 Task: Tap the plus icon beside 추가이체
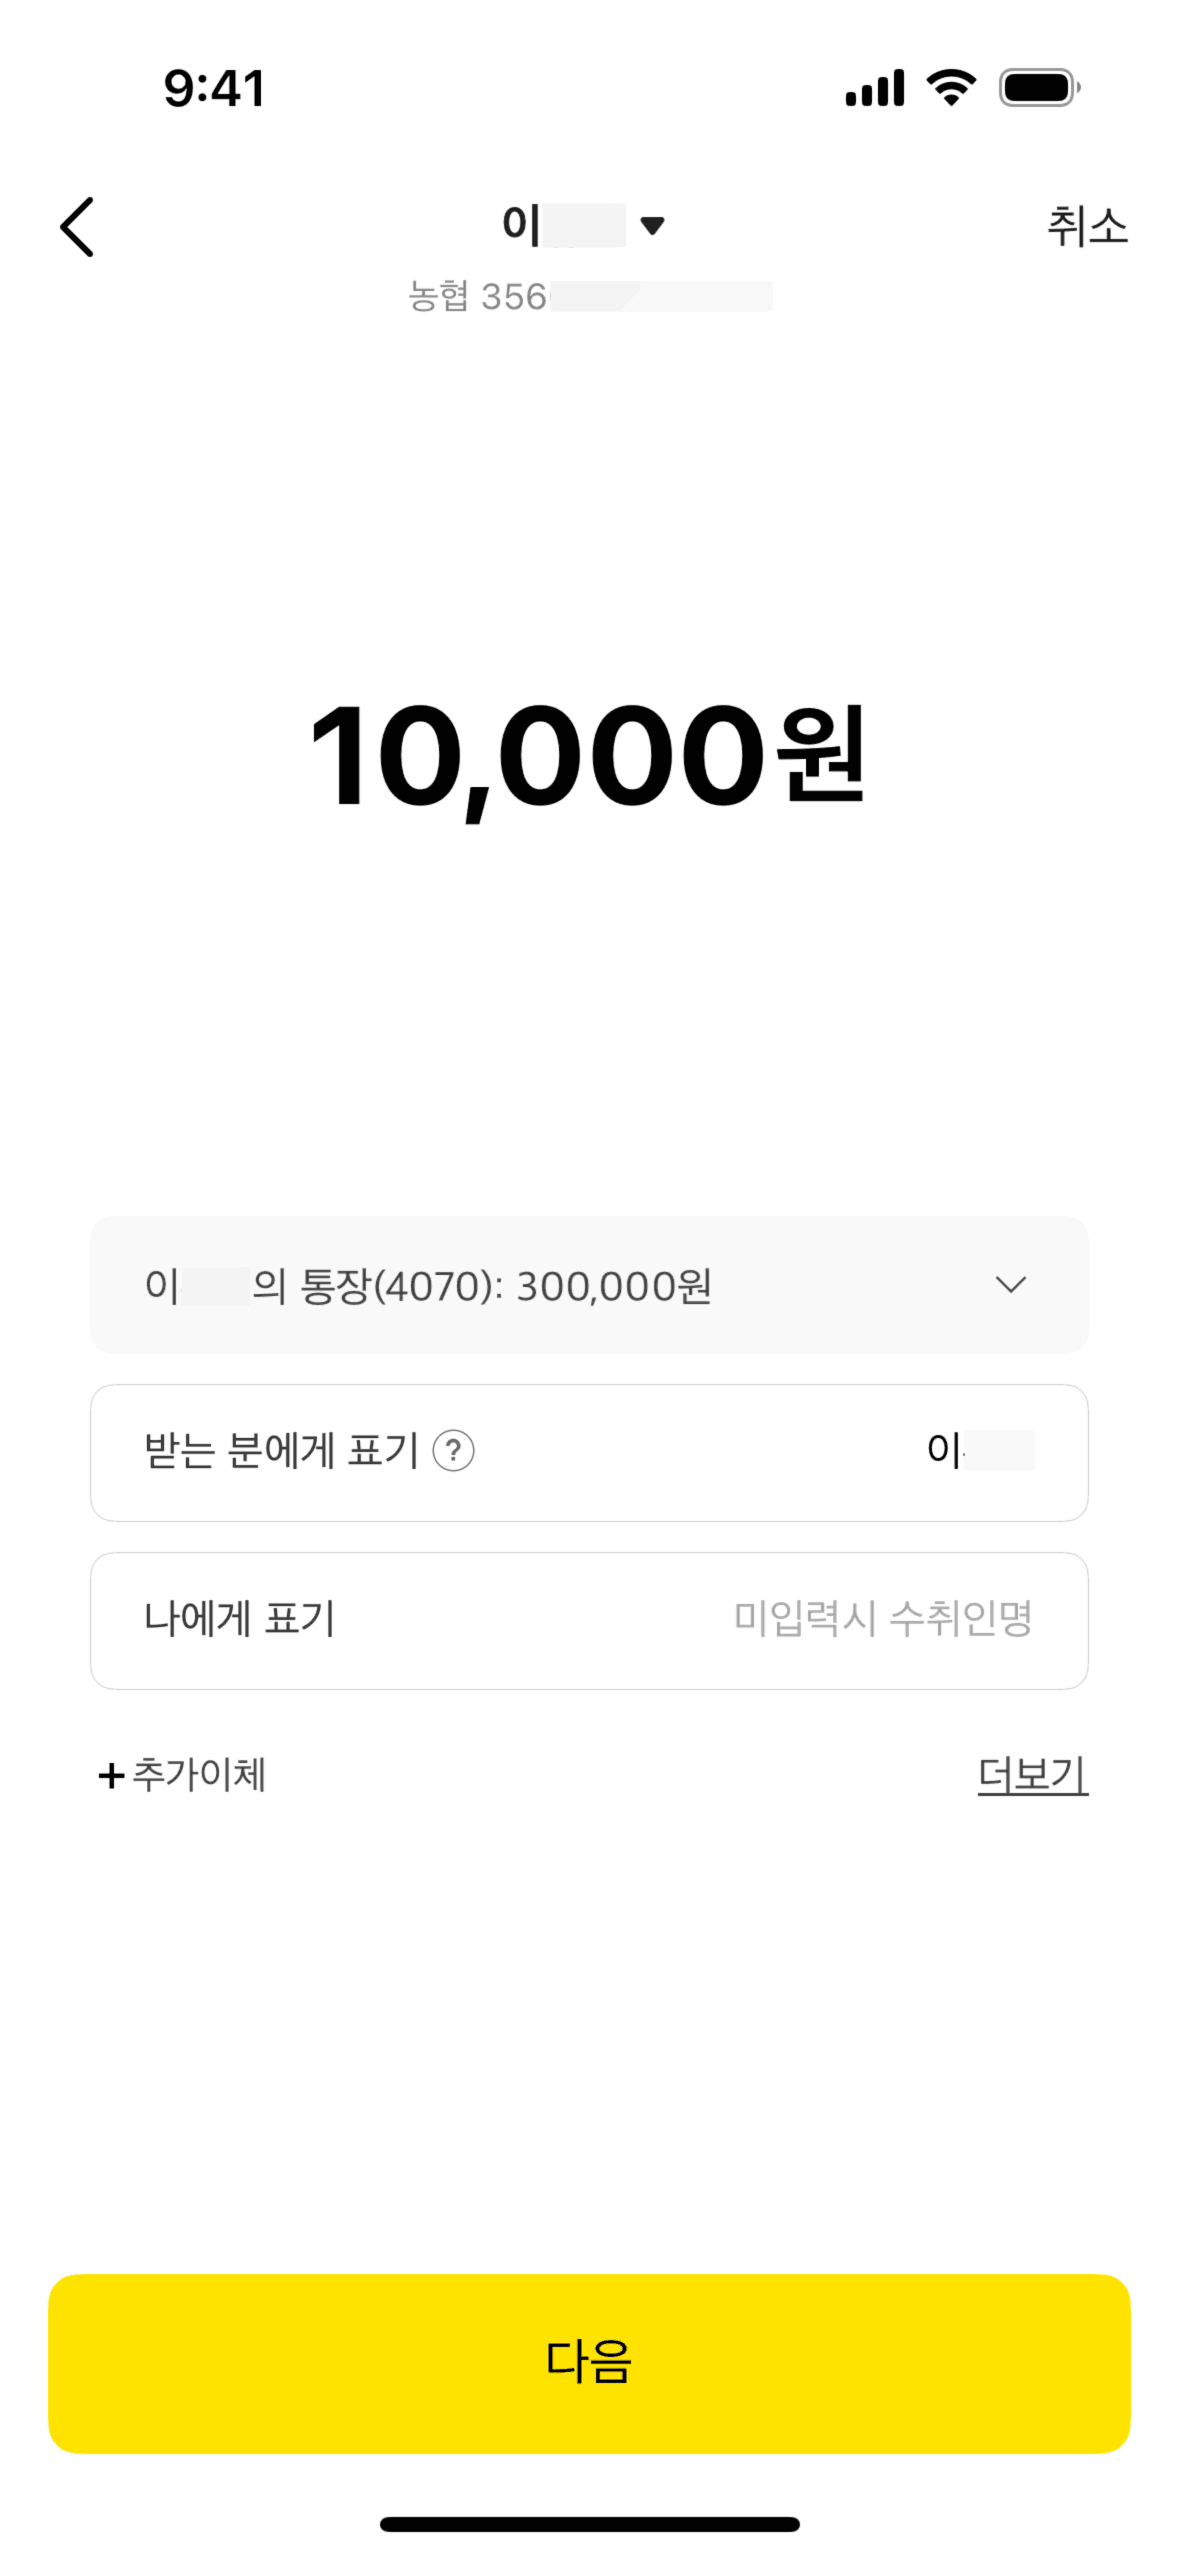(x=111, y=1776)
